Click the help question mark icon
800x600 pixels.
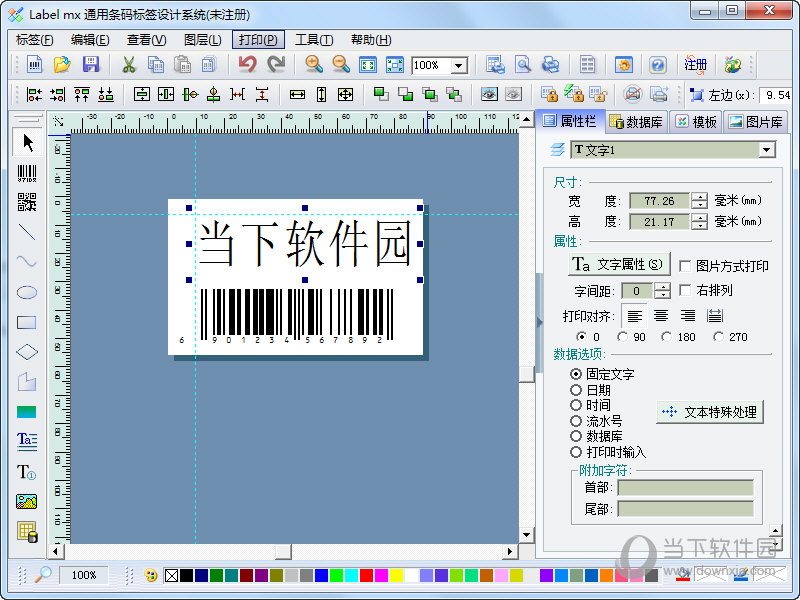coord(658,65)
